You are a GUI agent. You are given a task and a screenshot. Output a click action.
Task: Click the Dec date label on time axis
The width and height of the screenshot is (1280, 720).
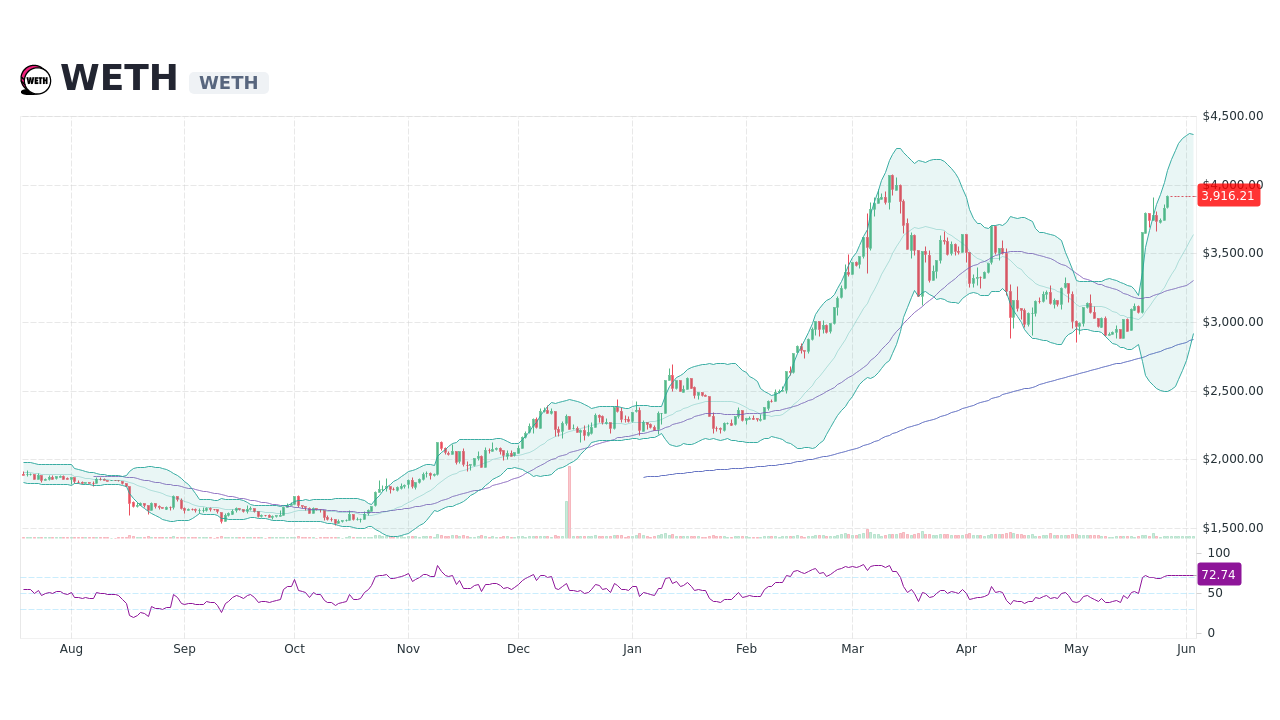(x=518, y=649)
